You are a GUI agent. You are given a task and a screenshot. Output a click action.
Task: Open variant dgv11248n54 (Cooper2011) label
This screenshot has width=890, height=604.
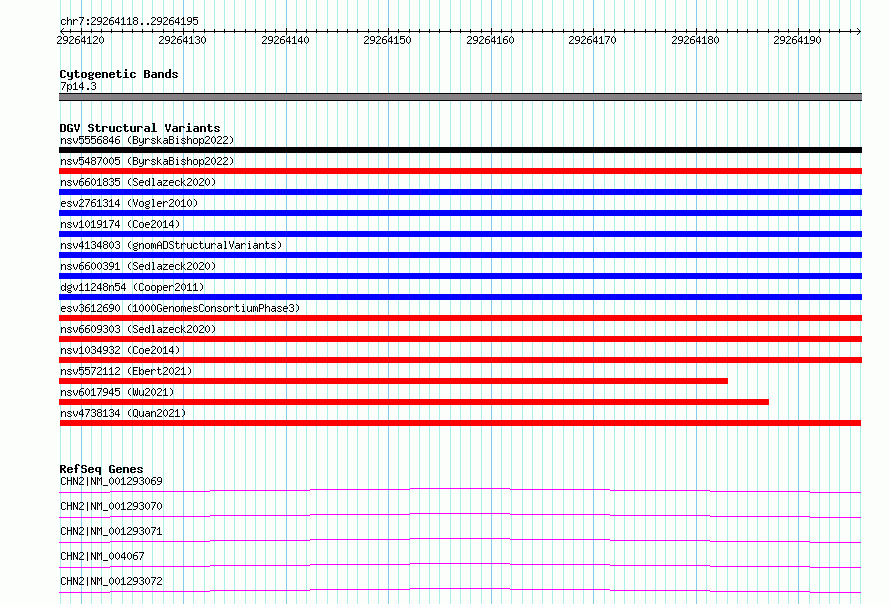(x=132, y=287)
